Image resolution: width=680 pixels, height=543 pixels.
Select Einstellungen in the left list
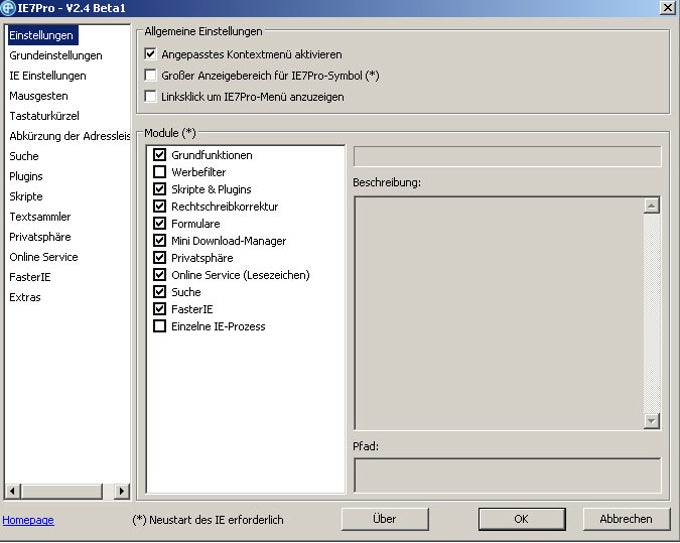(42, 35)
